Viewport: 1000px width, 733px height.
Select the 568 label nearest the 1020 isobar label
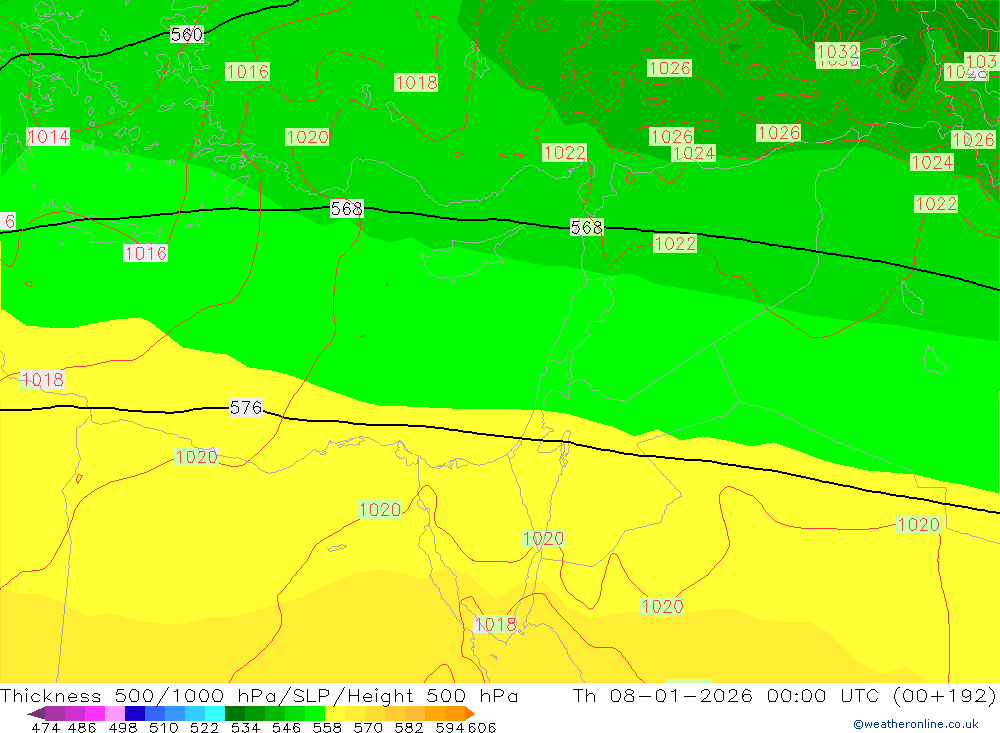[x=346, y=209]
